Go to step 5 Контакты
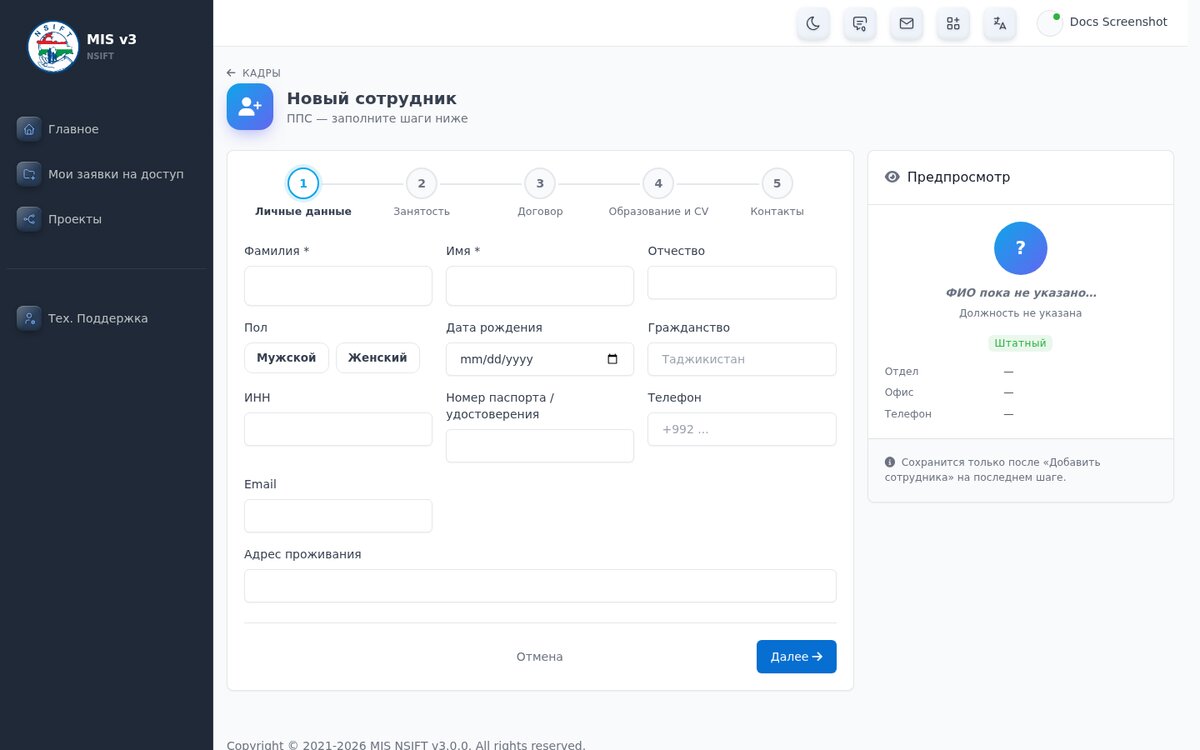 click(777, 193)
